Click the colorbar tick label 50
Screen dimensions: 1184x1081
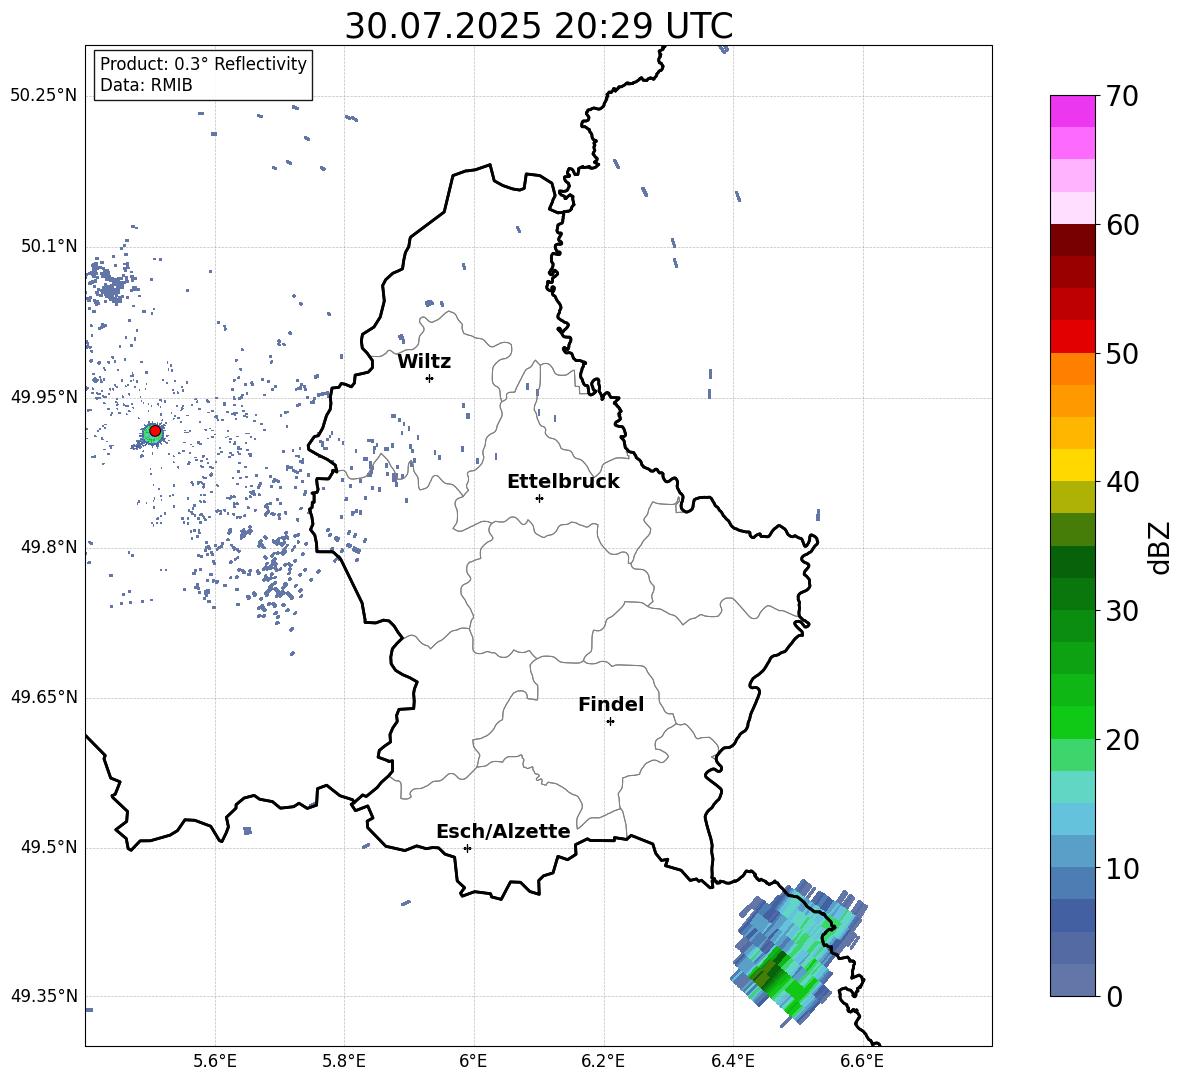coord(1123,354)
